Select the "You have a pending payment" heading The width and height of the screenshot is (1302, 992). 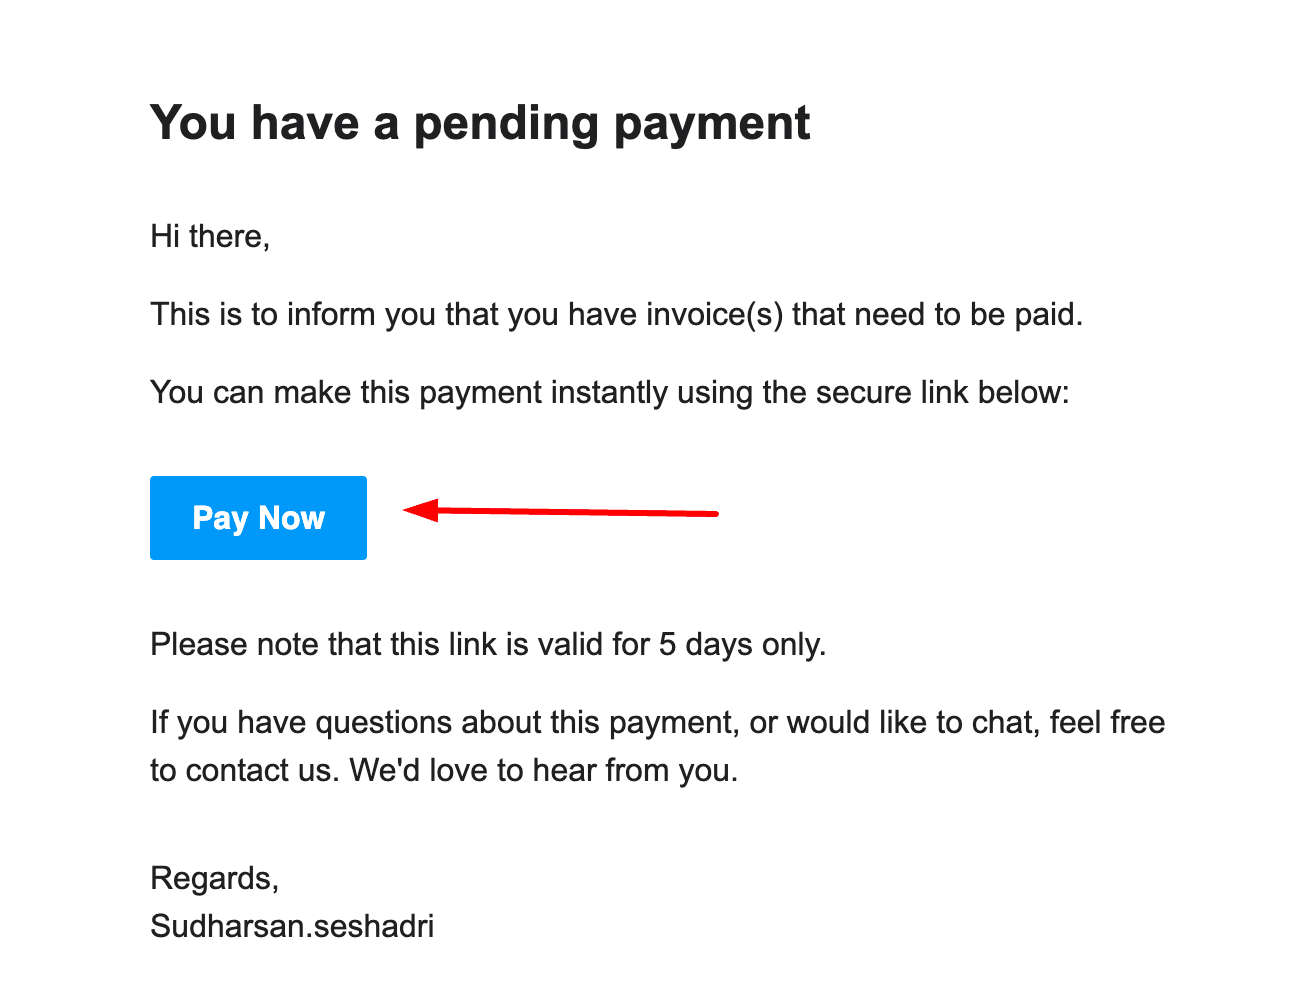[x=480, y=123]
